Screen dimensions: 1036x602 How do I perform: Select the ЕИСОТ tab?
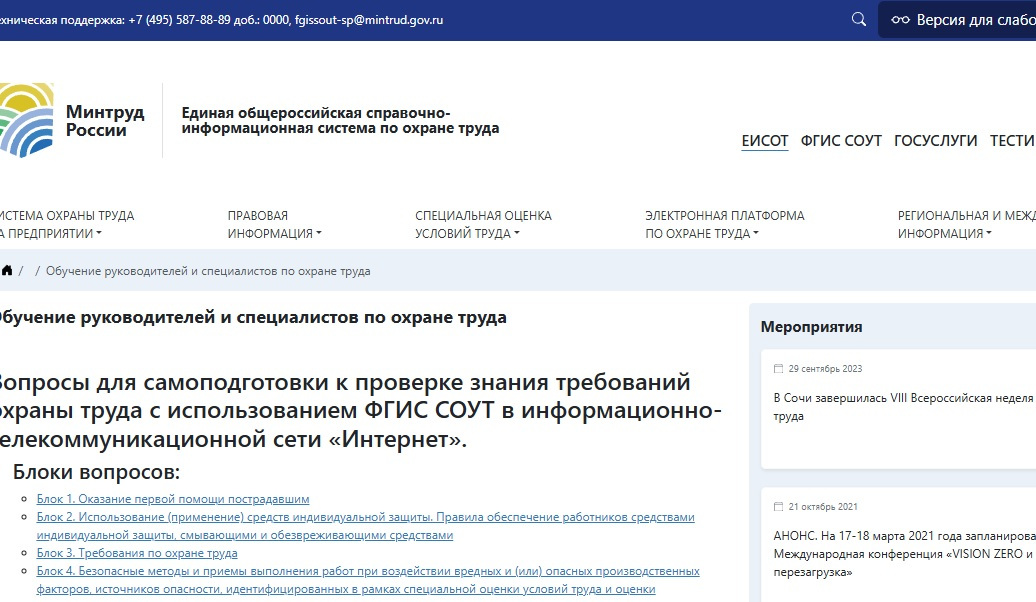pyautogui.click(x=765, y=141)
